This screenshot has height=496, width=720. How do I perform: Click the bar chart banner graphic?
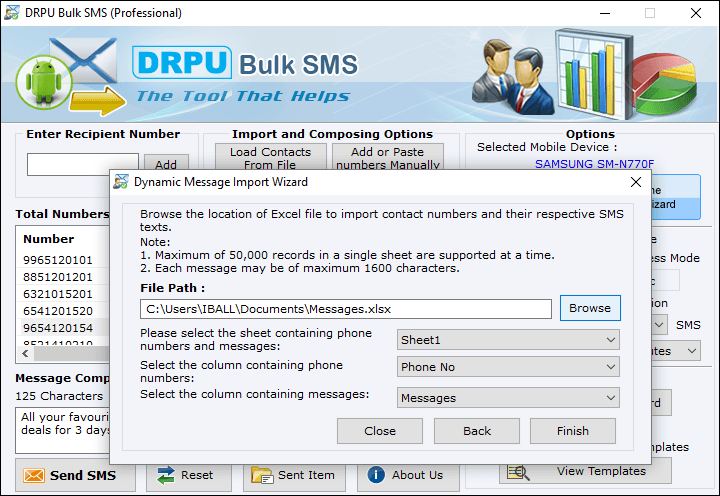pos(592,73)
